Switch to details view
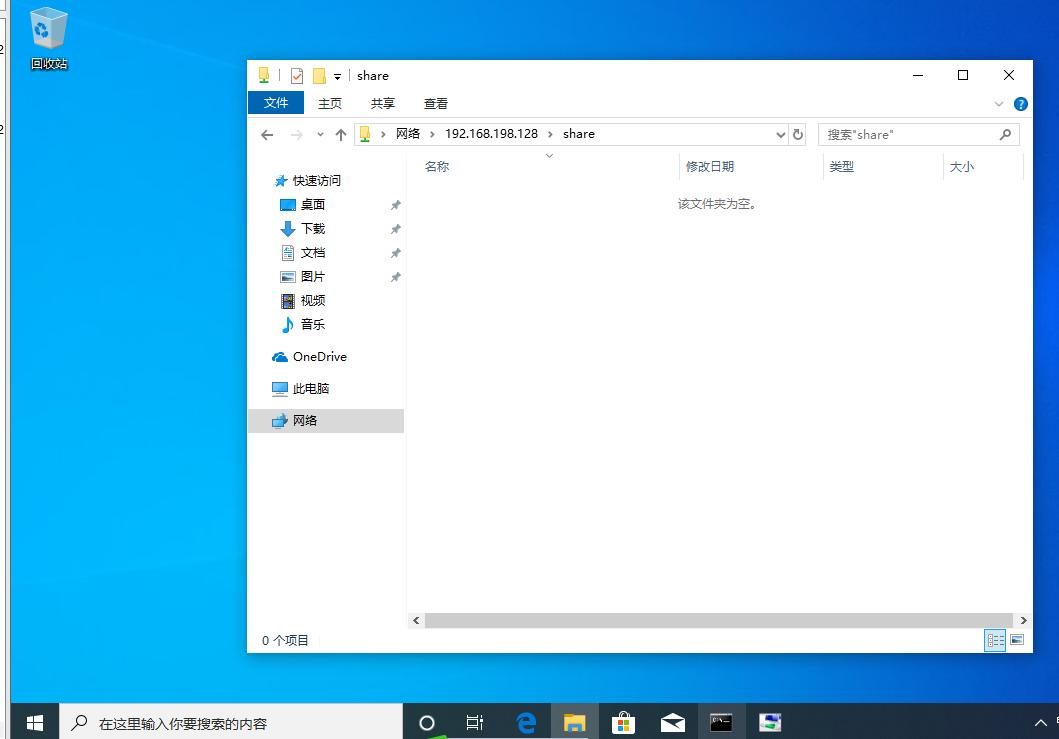The height and width of the screenshot is (739, 1059). [995, 640]
